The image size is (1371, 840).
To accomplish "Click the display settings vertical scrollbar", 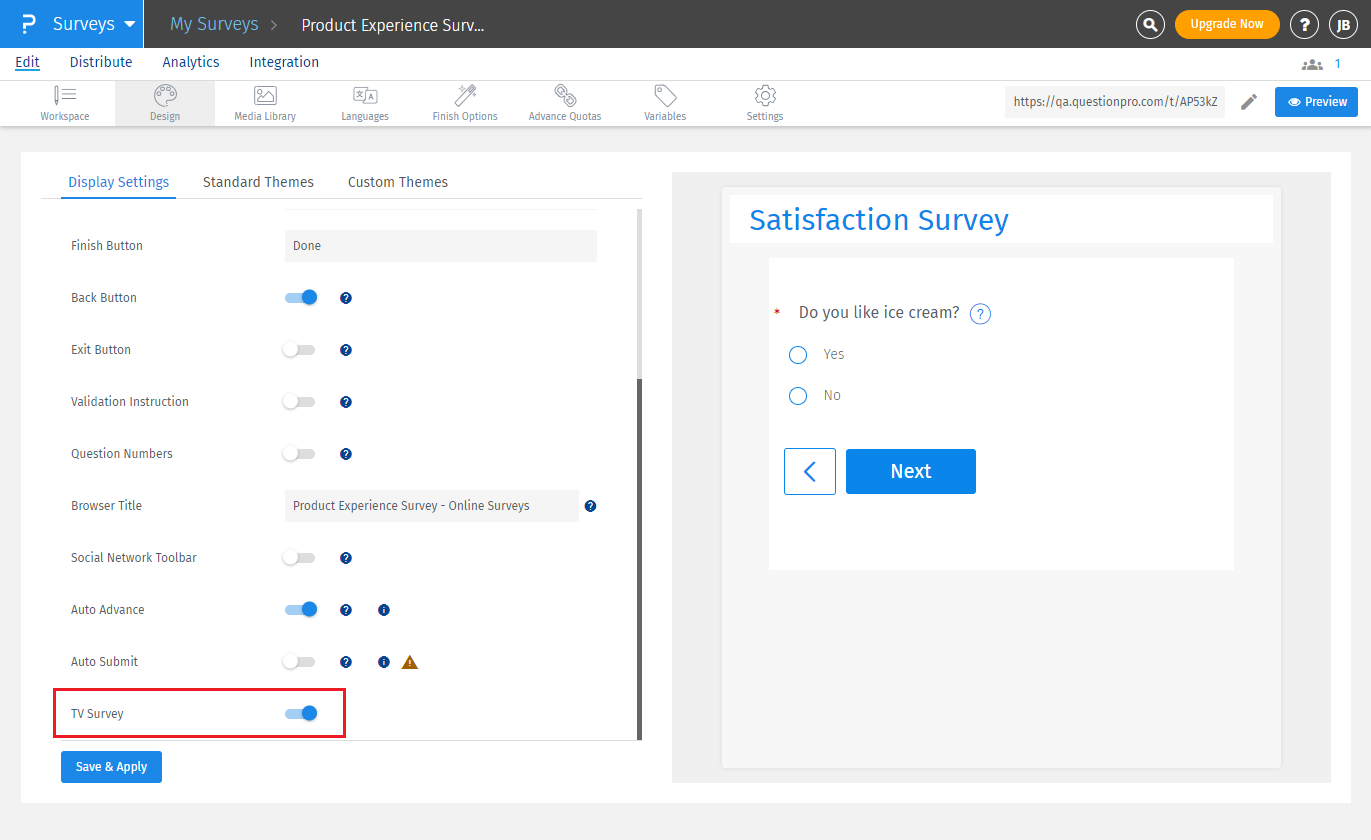I will pyautogui.click(x=640, y=559).
